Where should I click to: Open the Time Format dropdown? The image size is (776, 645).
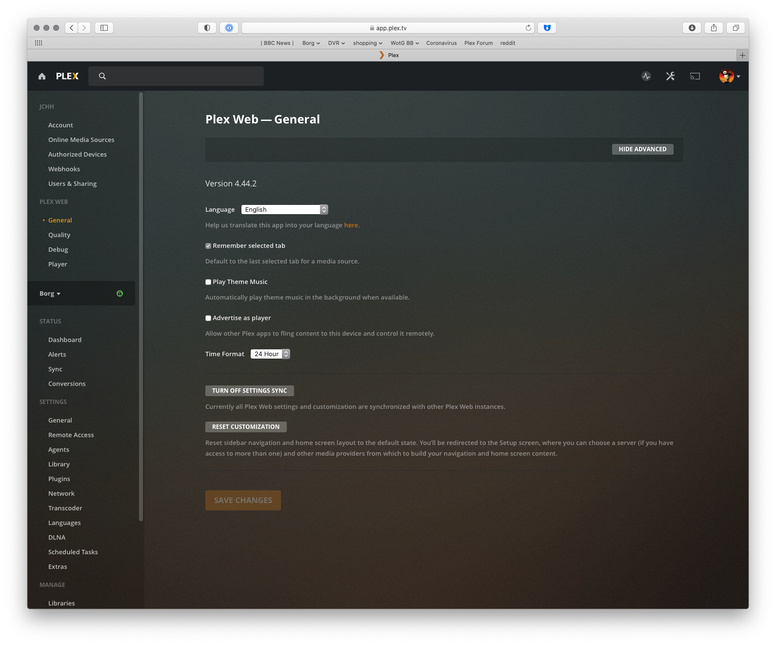pos(270,354)
